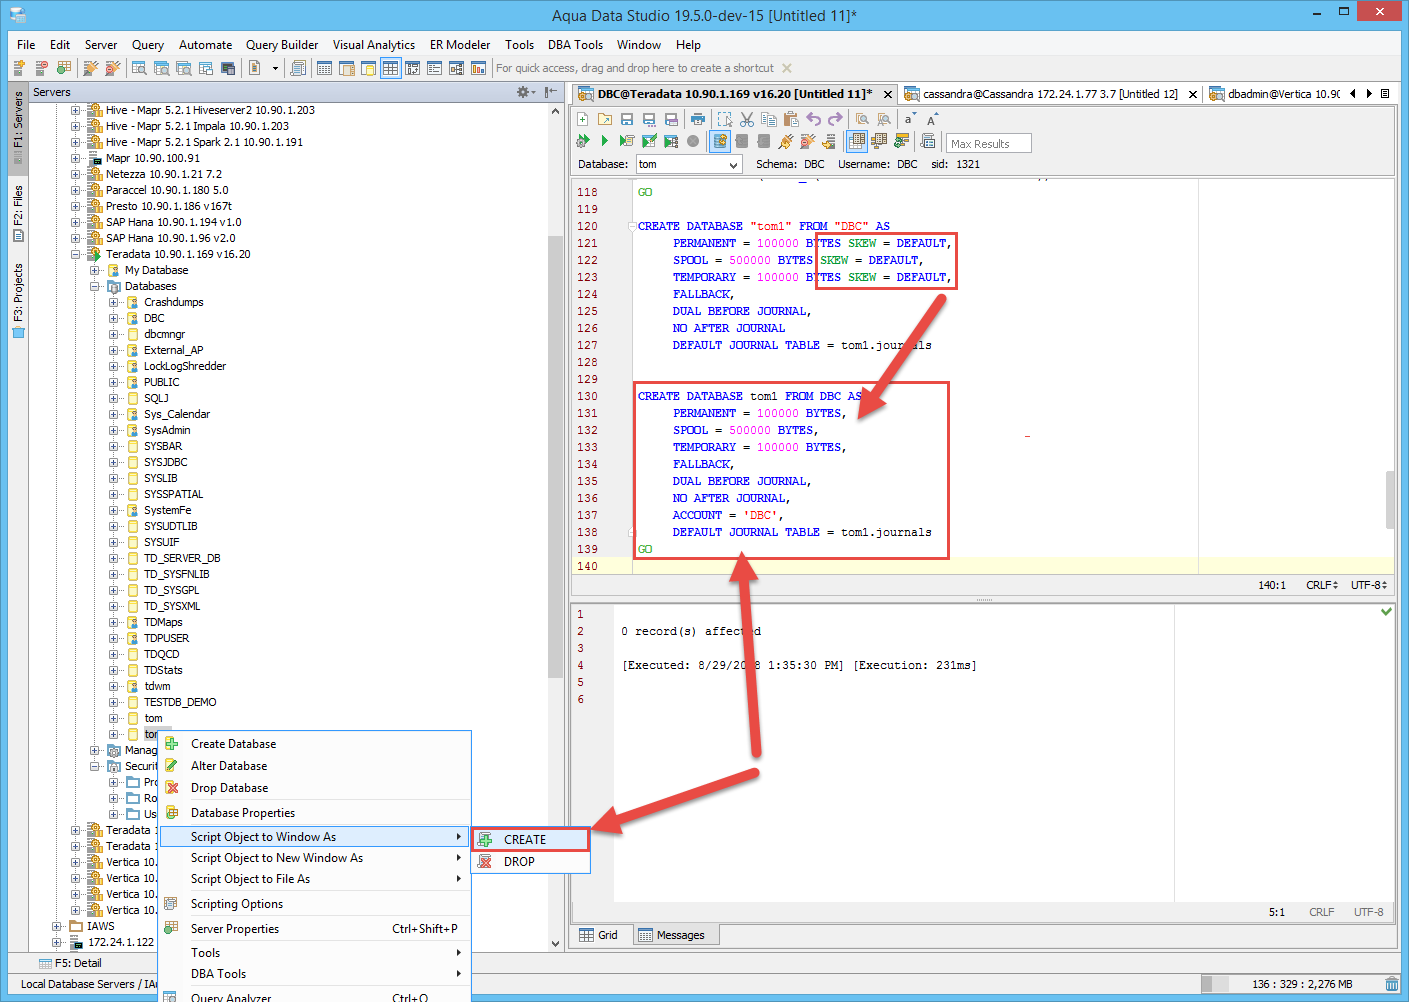The image size is (1409, 1002).
Task: Click the Redo arrow icon
Action: click(835, 119)
